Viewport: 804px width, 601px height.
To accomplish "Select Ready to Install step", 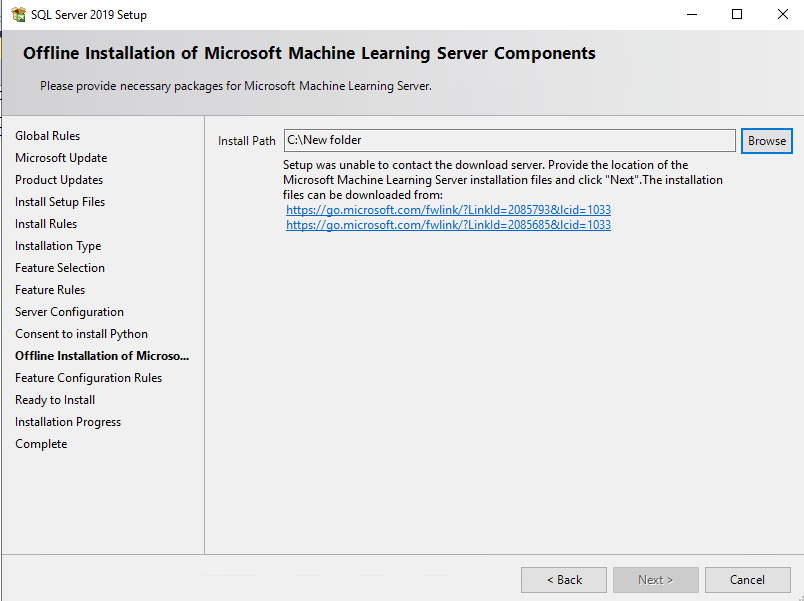I will 55,400.
